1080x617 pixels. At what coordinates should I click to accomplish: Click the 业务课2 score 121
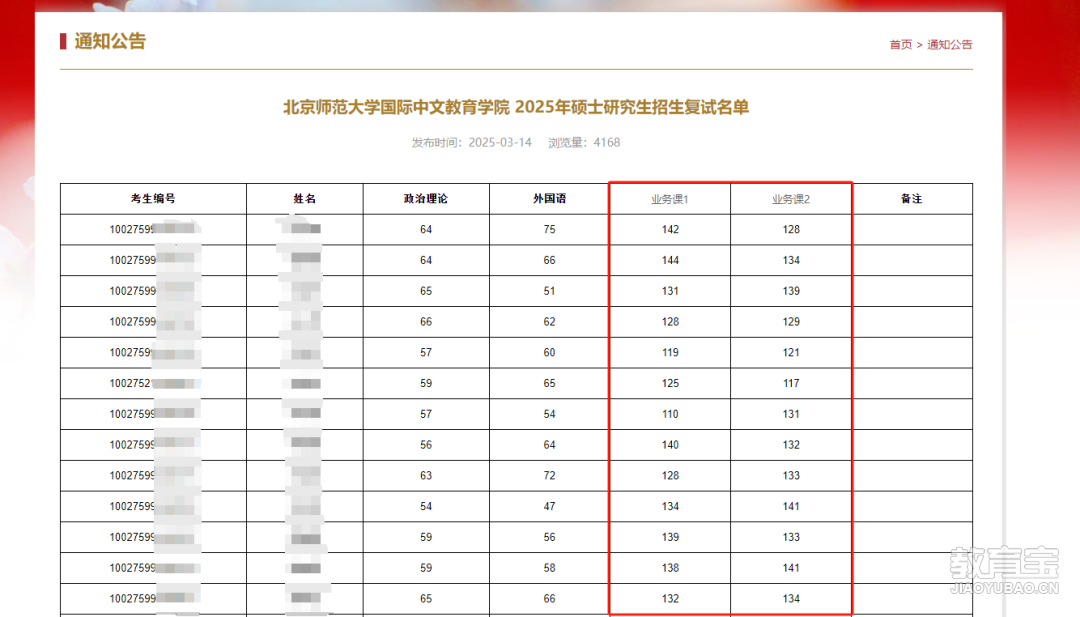tap(791, 353)
